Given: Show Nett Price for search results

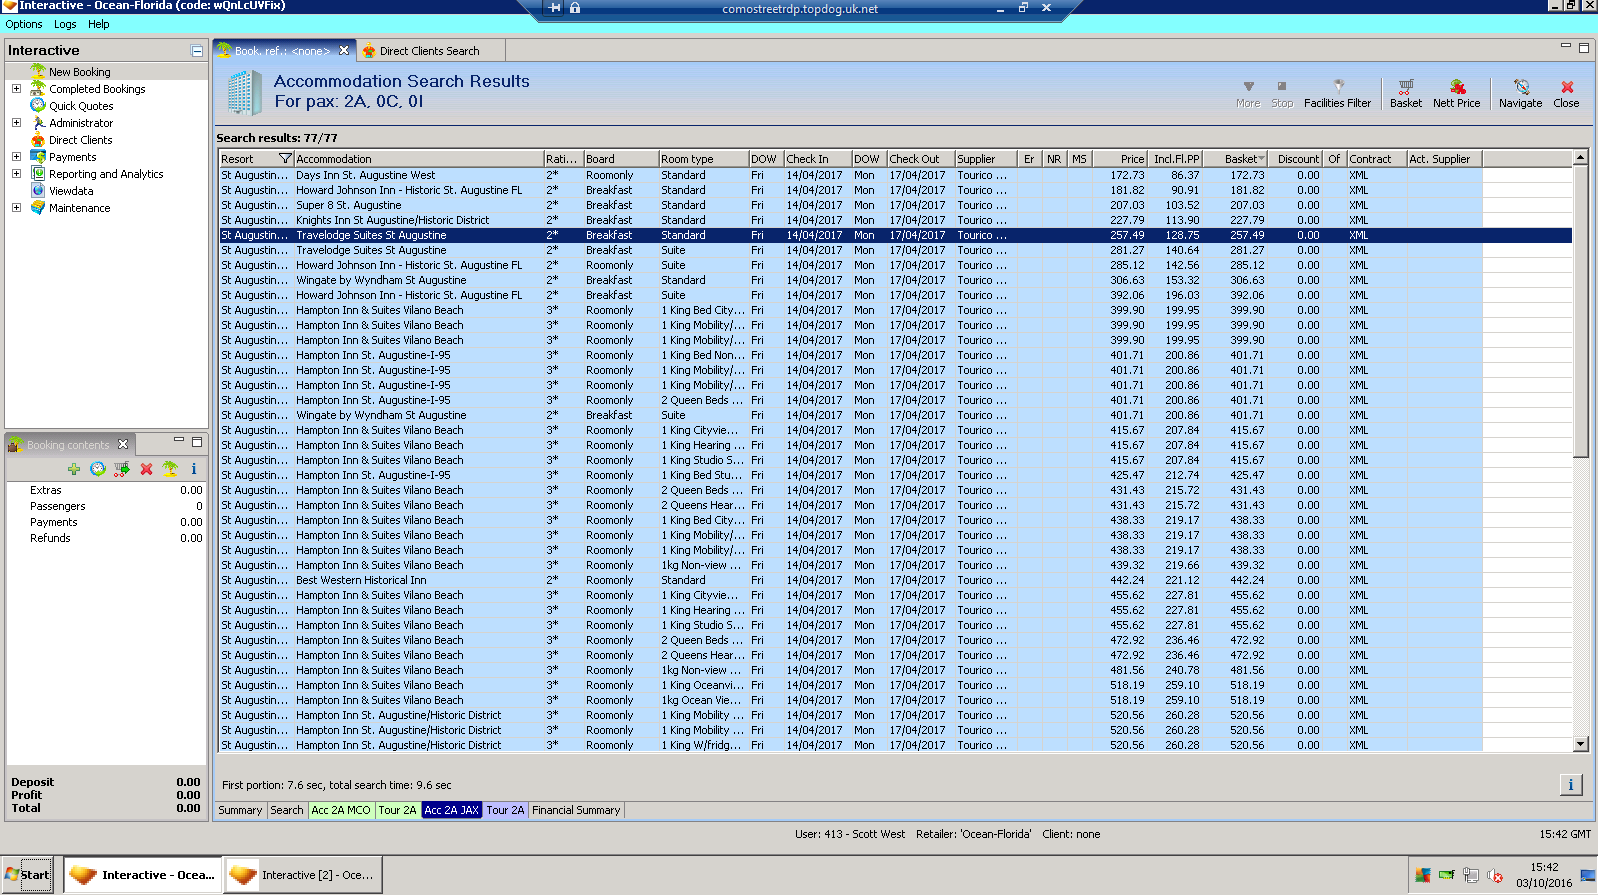Looking at the screenshot, I should tap(1456, 93).
